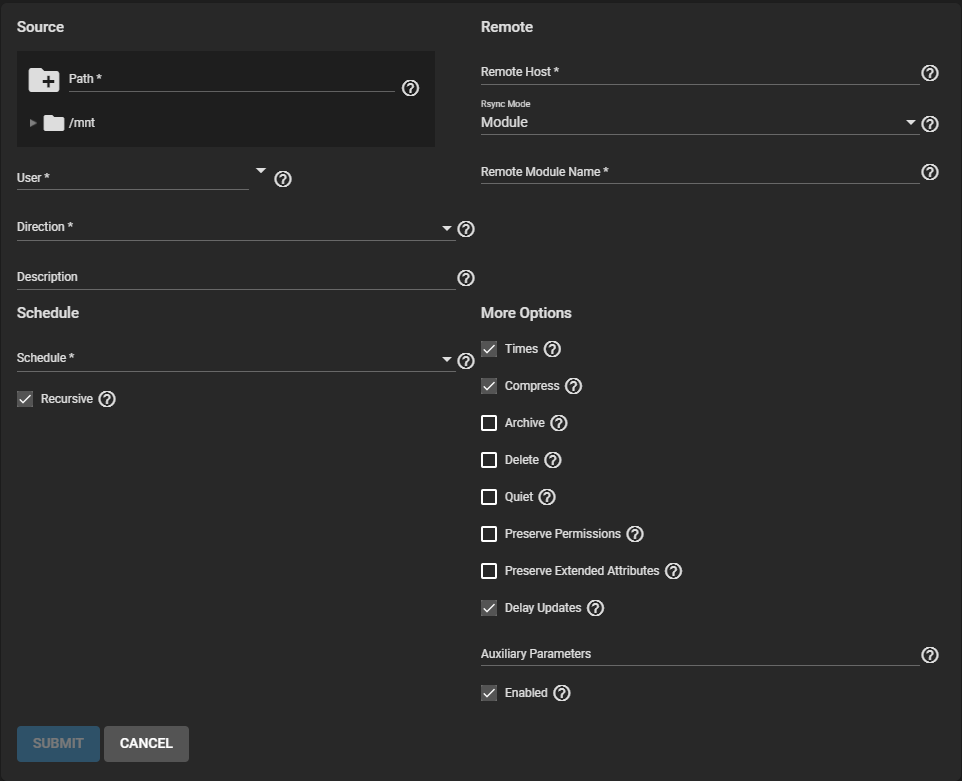Show help for Remote Module Name
Screen dimensions: 962x781
click(930, 172)
